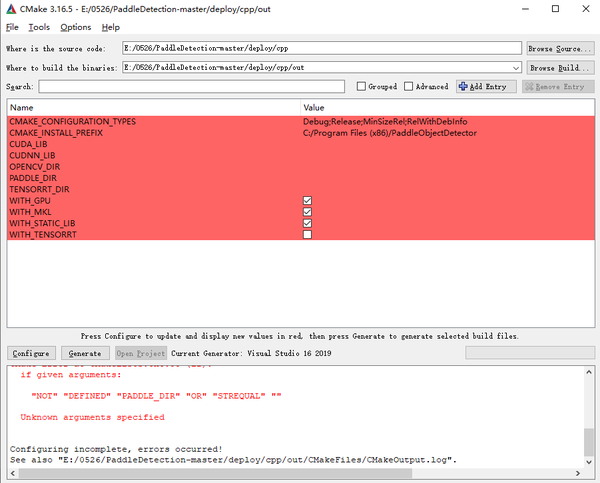This screenshot has height=483, width=600.
Task: Click the Debug;Release;MinSizeRel;RelWithDebInfo value
Action: (385, 122)
